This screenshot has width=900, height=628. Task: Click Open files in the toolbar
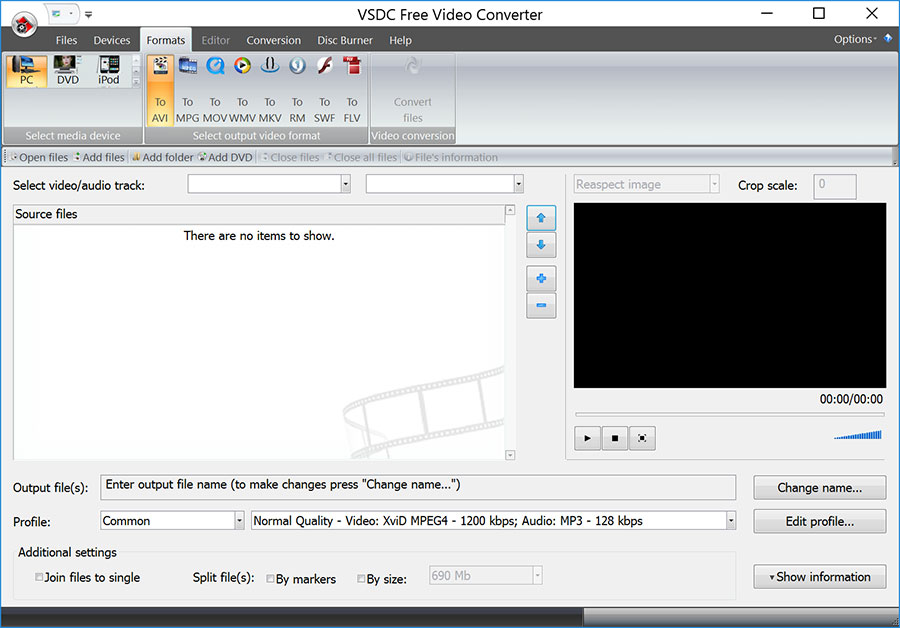(x=40, y=157)
